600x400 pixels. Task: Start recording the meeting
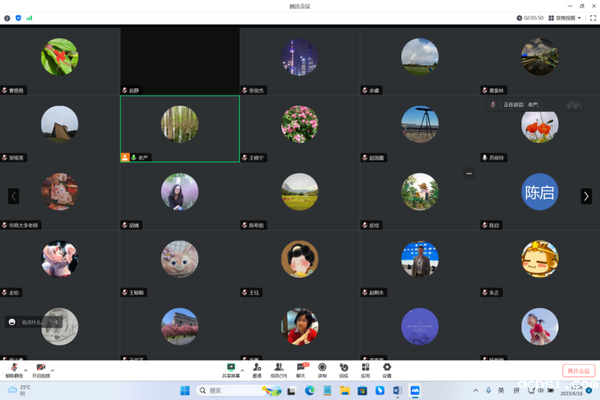pos(322,368)
